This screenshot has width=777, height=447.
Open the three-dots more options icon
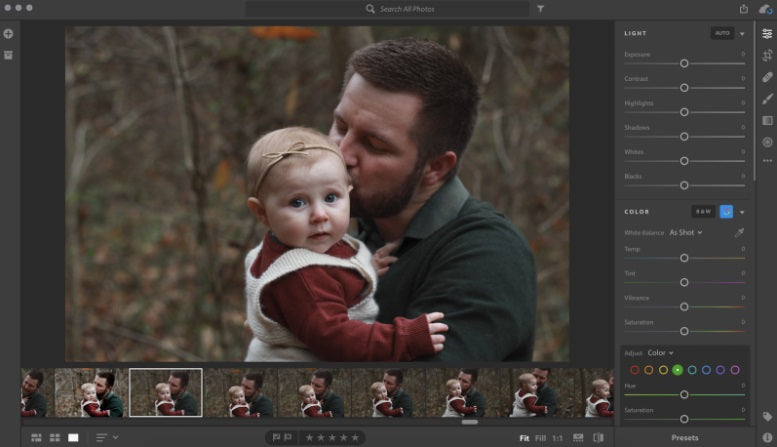coord(767,161)
